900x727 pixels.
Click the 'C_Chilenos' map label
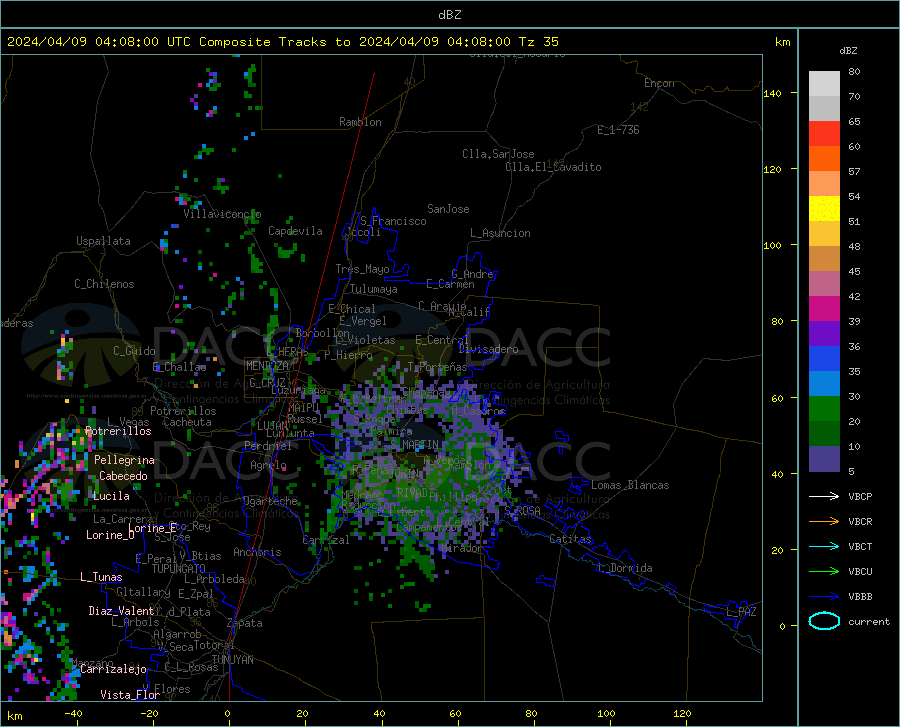[x=104, y=284]
